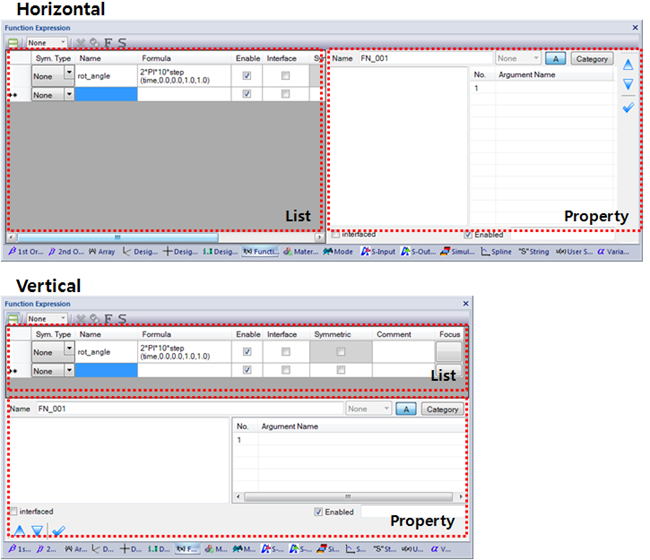
Task: Click rot_angle name cell in Horizontal list
Action: [106, 76]
